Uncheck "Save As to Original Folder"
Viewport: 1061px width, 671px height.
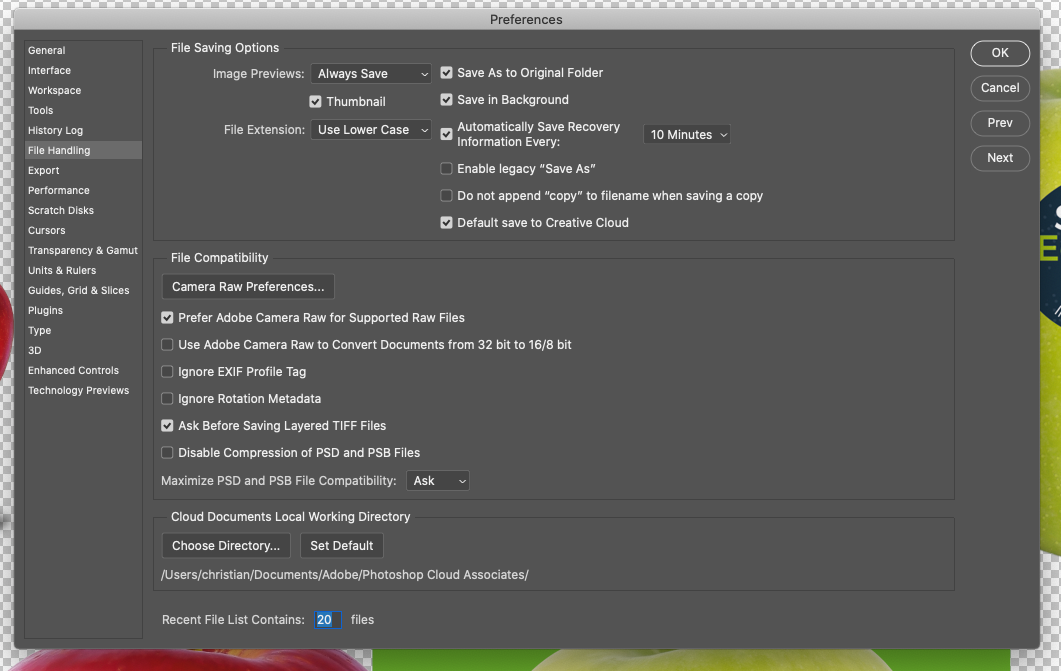pyautogui.click(x=446, y=72)
